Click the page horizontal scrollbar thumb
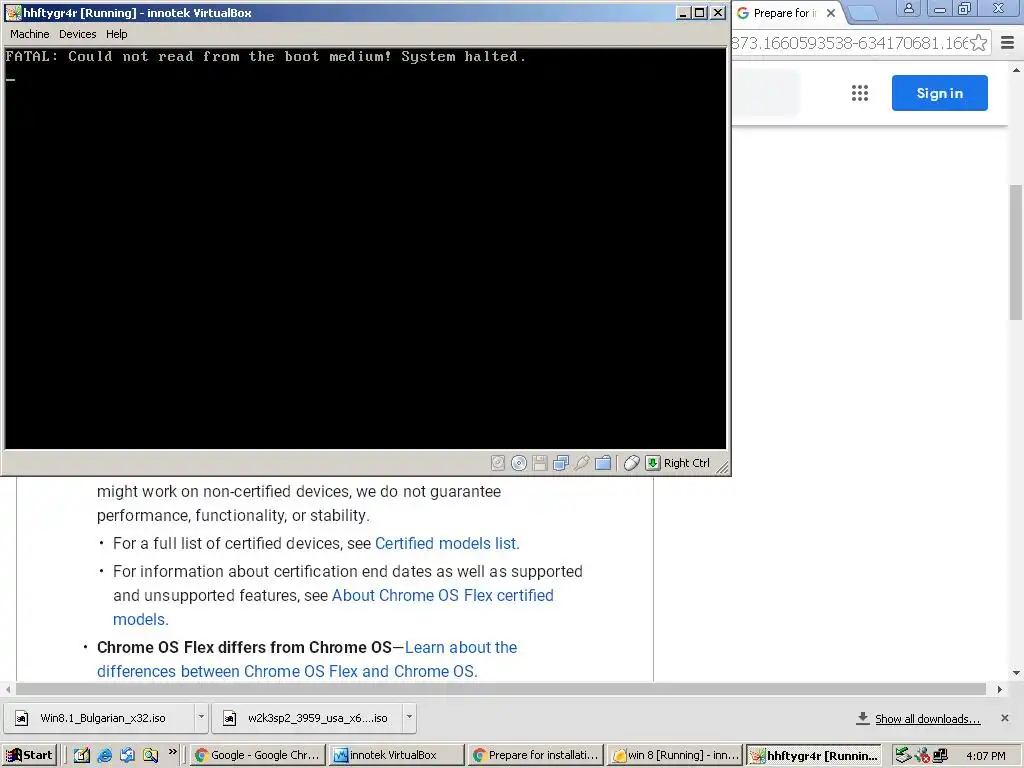Image resolution: width=1024 pixels, height=768 pixels. click(x=501, y=690)
